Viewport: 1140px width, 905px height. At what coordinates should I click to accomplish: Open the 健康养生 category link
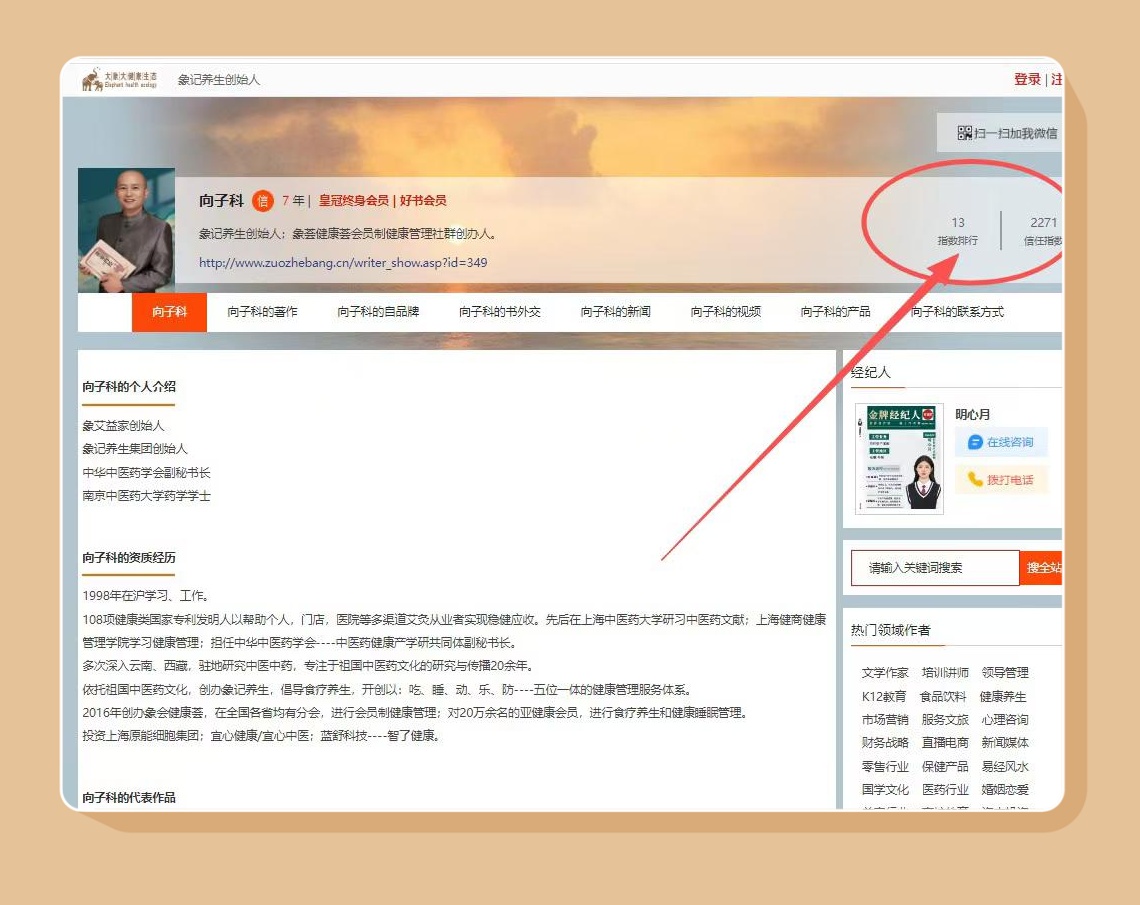(x=1003, y=696)
